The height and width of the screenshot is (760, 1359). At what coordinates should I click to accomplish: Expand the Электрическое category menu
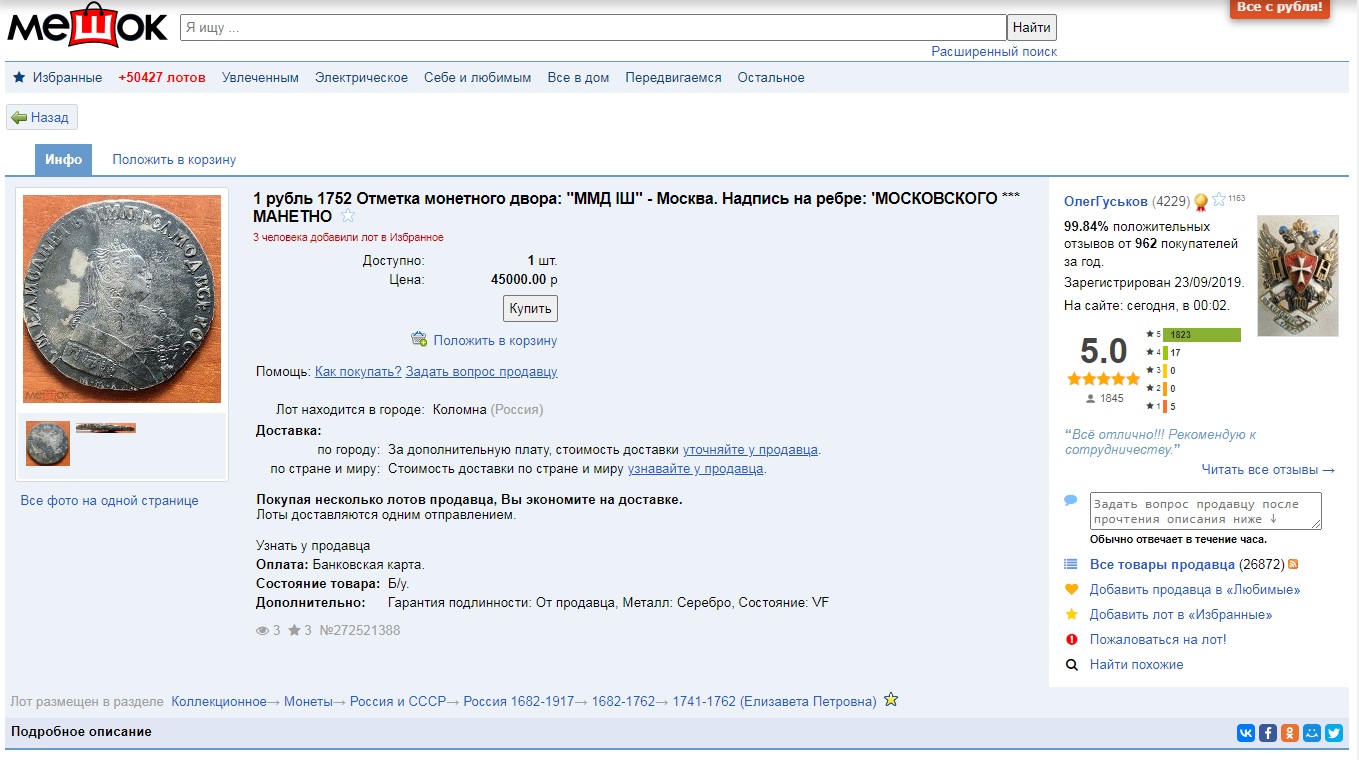(361, 78)
